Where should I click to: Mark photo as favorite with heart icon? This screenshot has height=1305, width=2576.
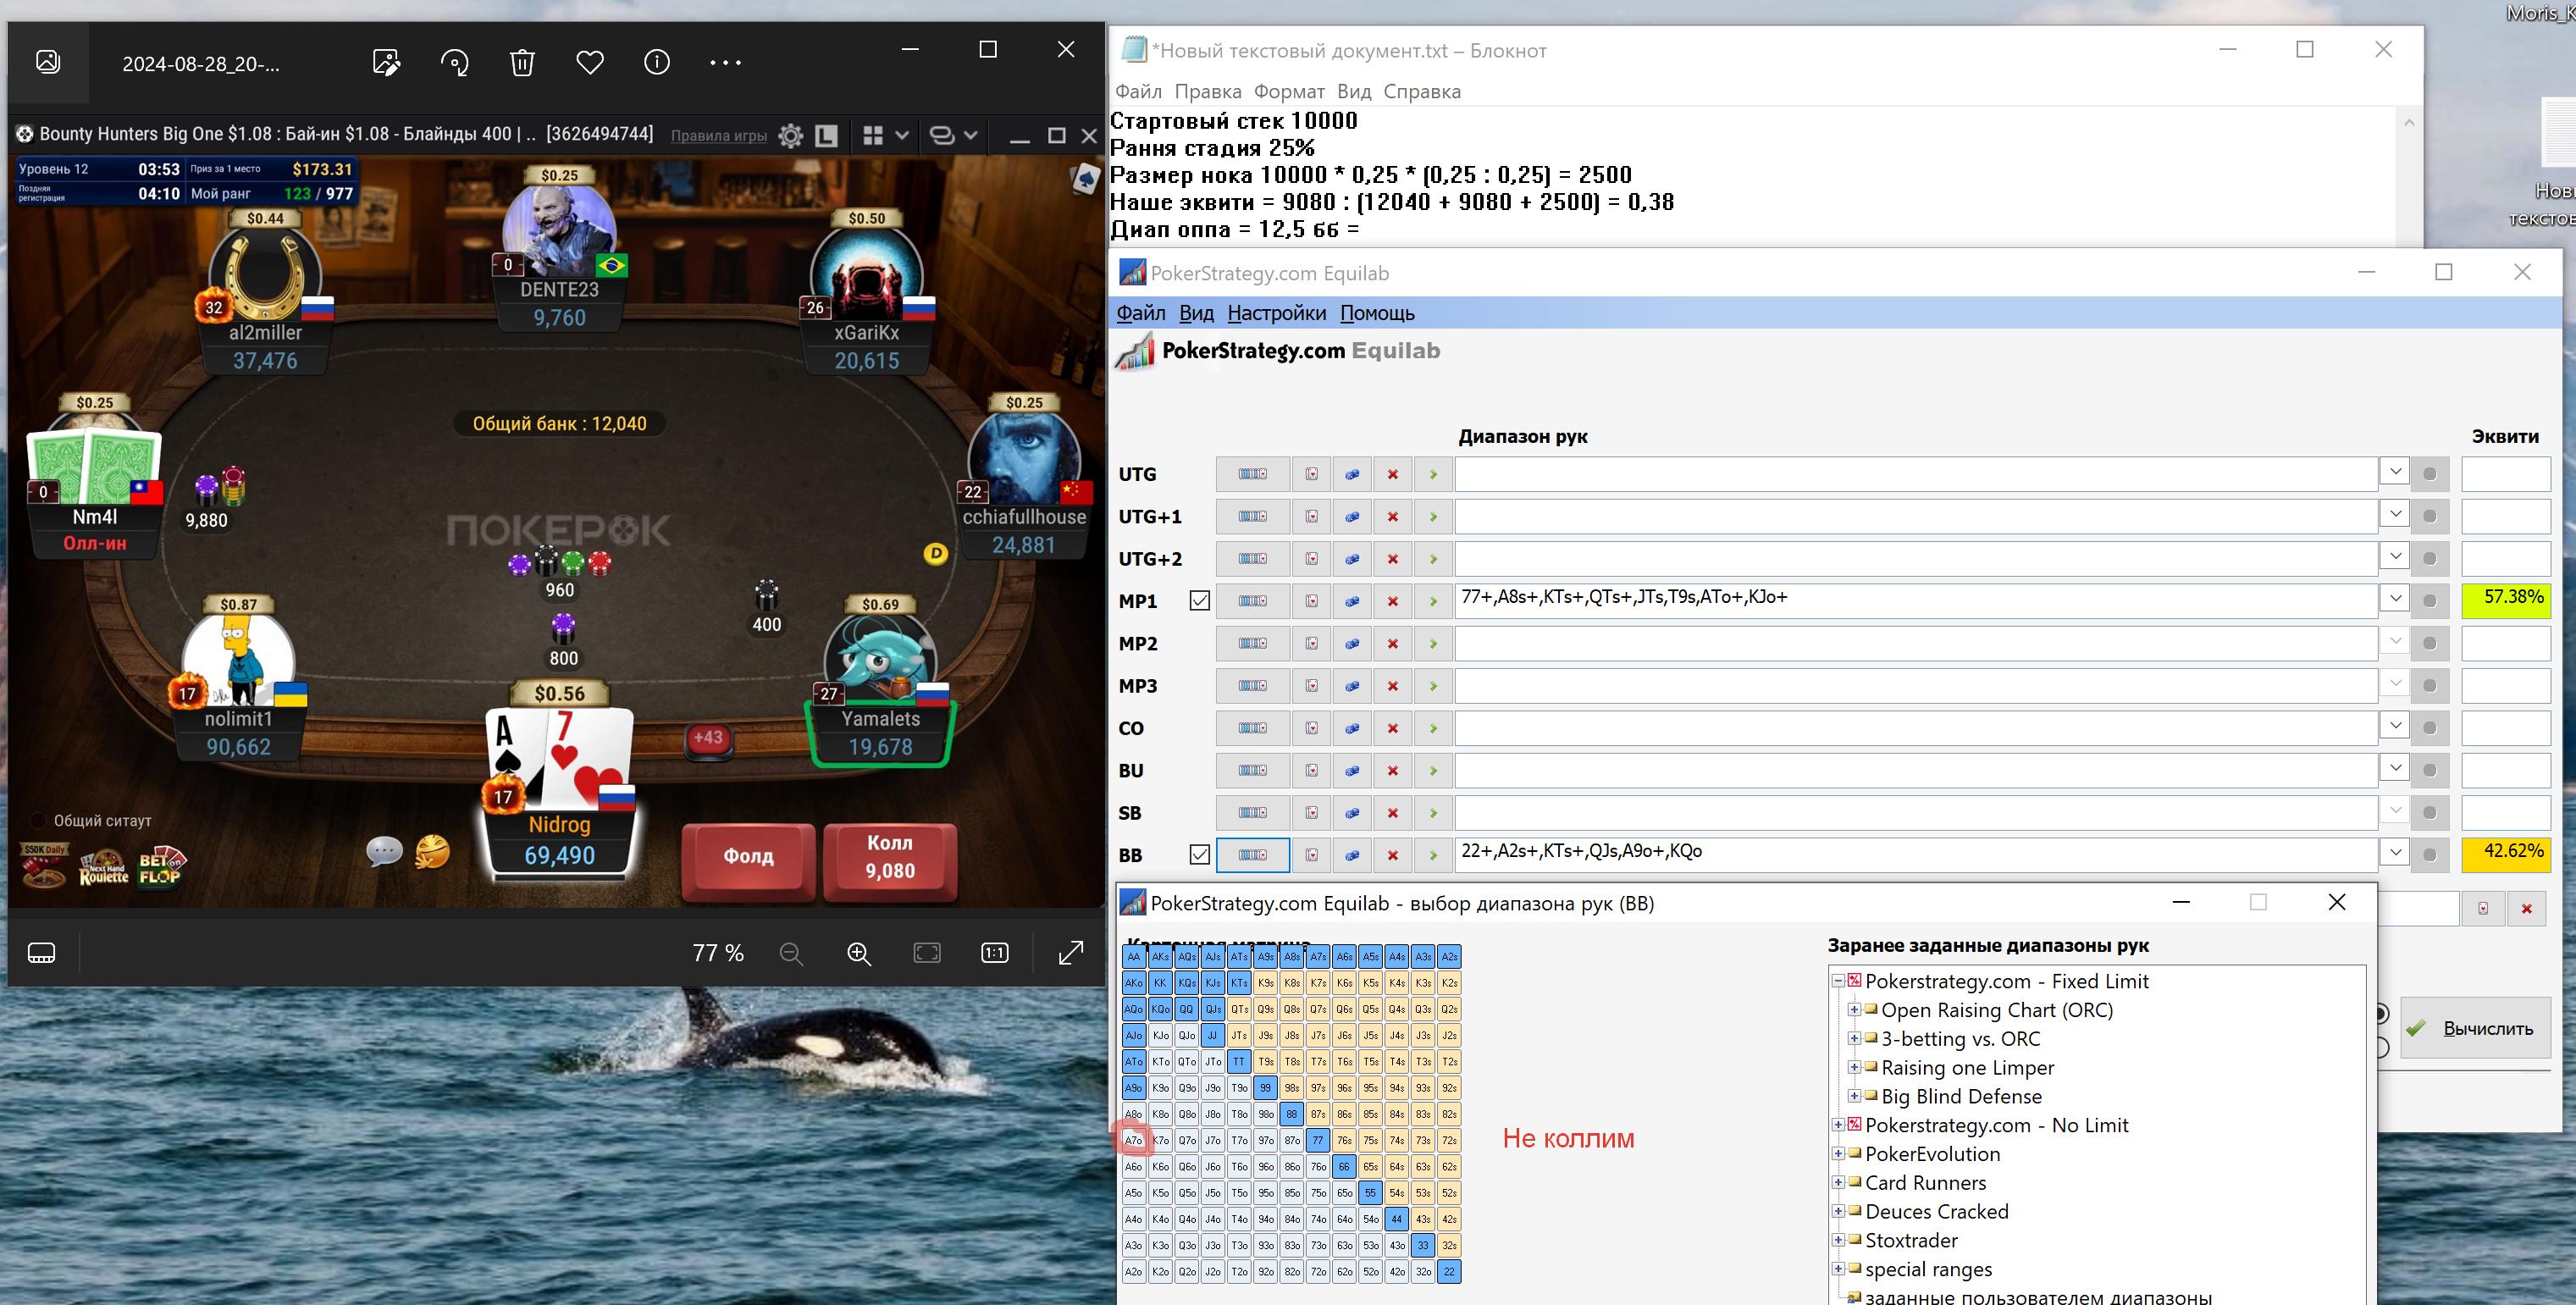pos(590,62)
